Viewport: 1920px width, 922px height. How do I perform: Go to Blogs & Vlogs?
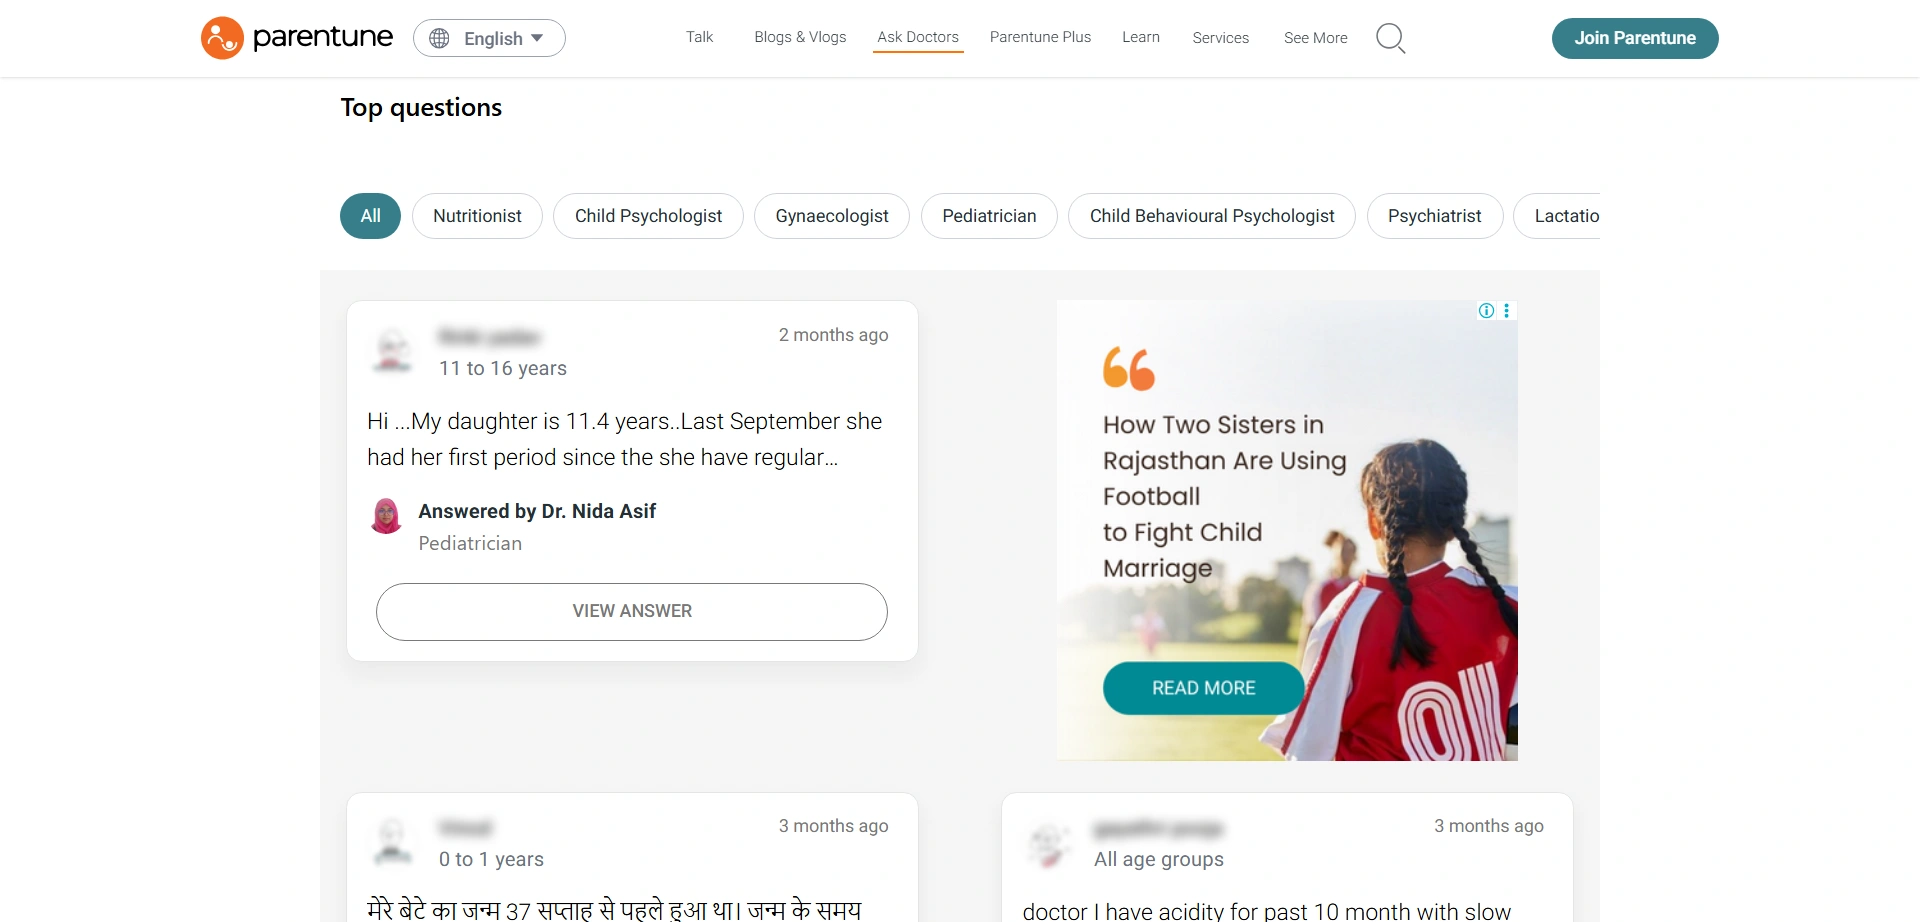pos(800,37)
